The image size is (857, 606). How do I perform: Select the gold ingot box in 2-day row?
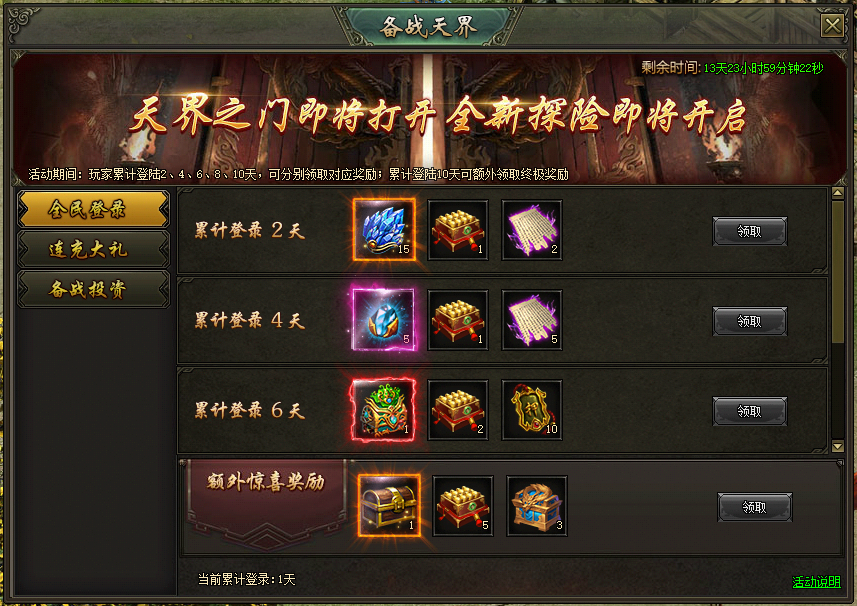(x=458, y=230)
